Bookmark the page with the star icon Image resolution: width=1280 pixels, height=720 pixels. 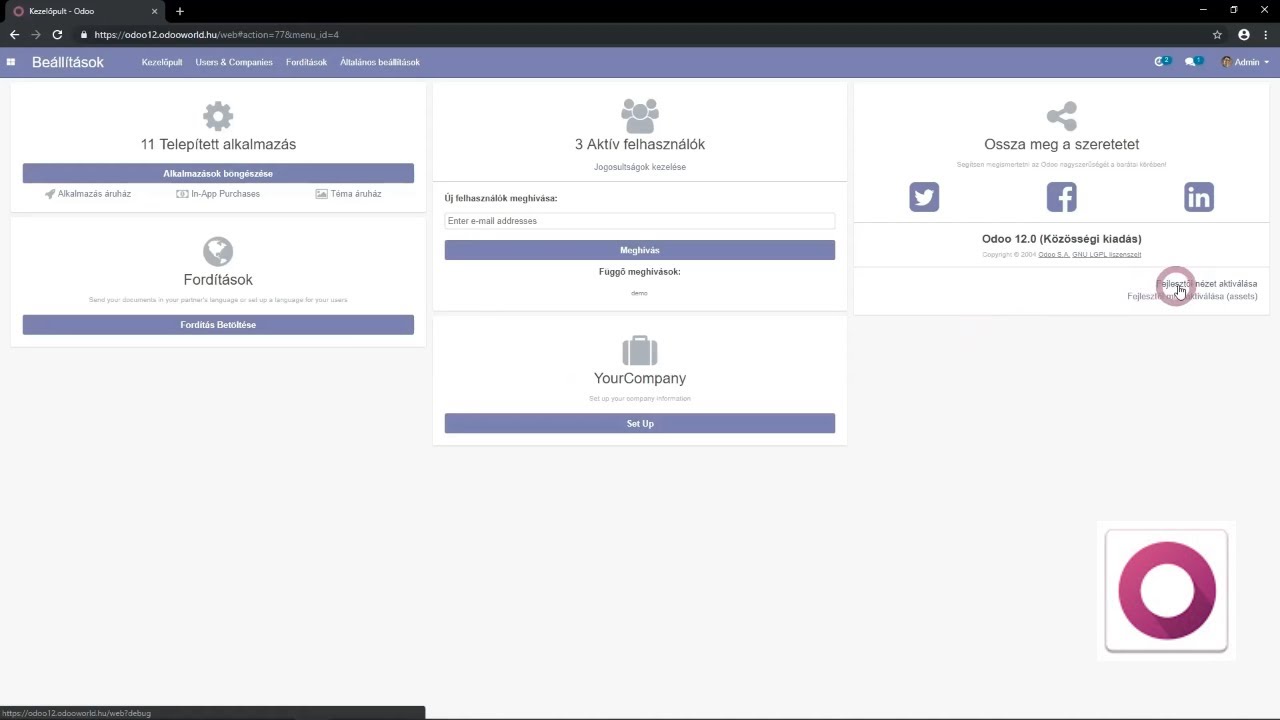coord(1217,34)
